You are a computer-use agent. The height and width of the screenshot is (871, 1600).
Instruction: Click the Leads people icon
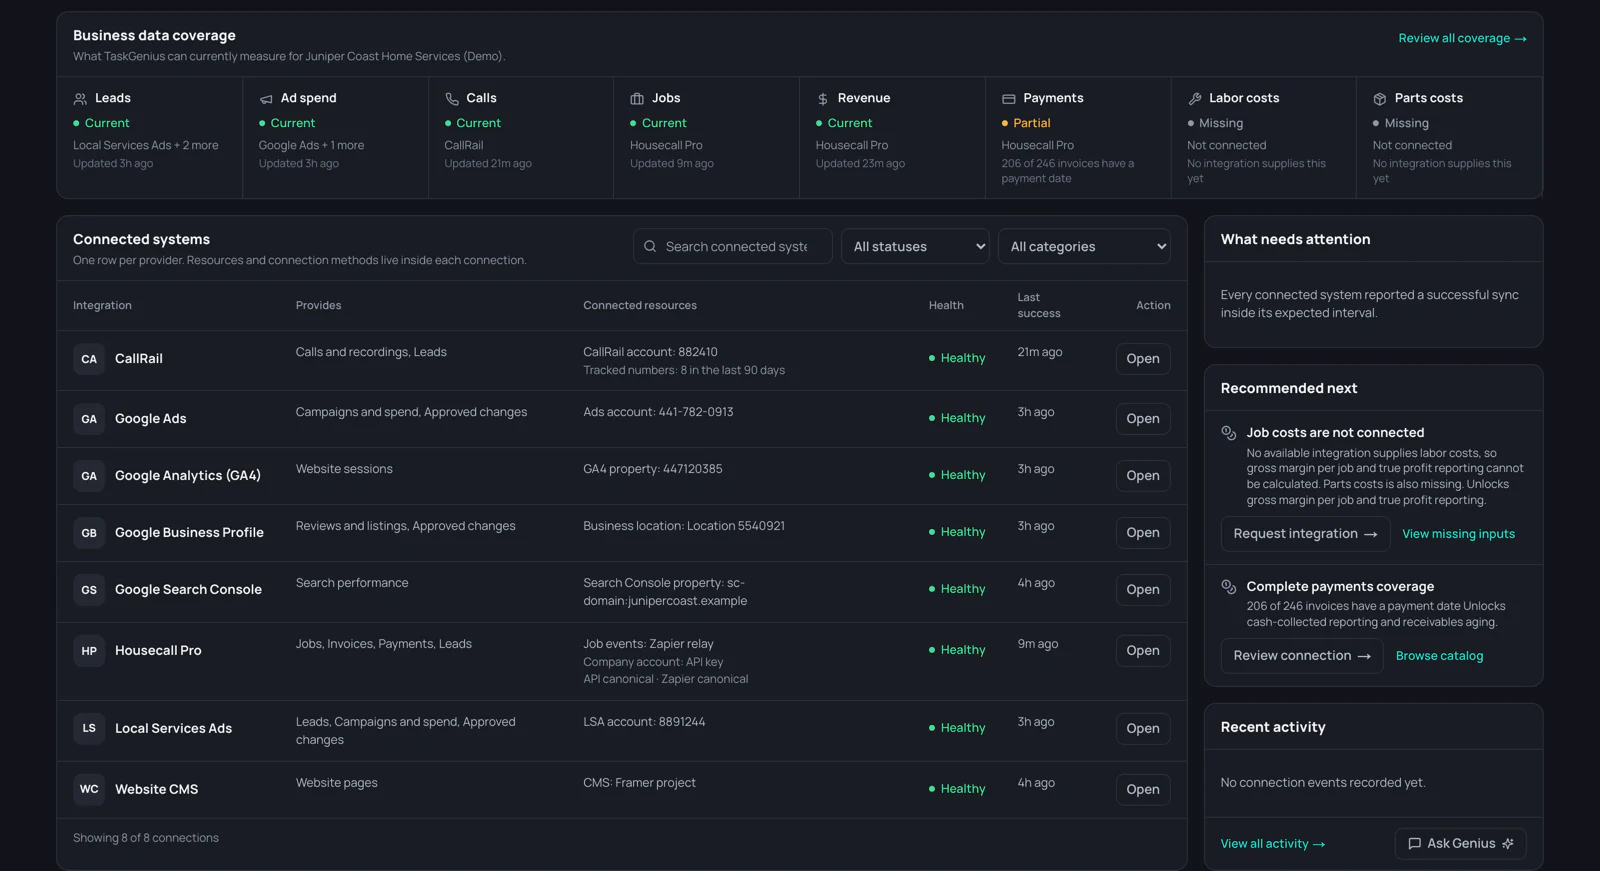(80, 99)
